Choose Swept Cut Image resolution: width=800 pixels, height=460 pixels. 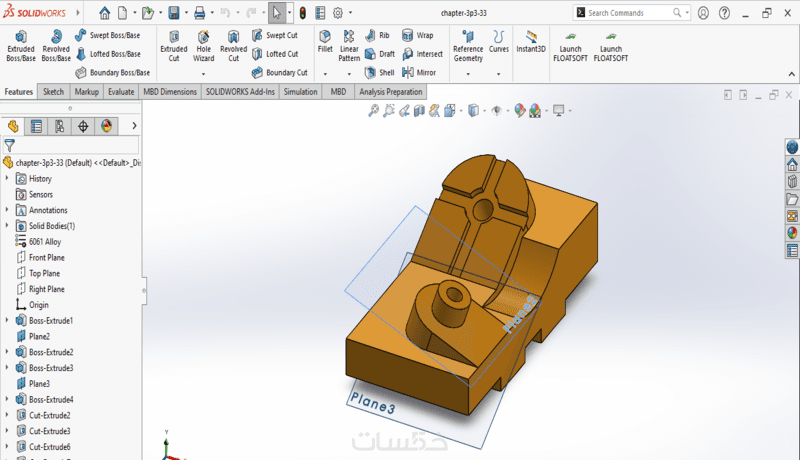[x=274, y=35]
